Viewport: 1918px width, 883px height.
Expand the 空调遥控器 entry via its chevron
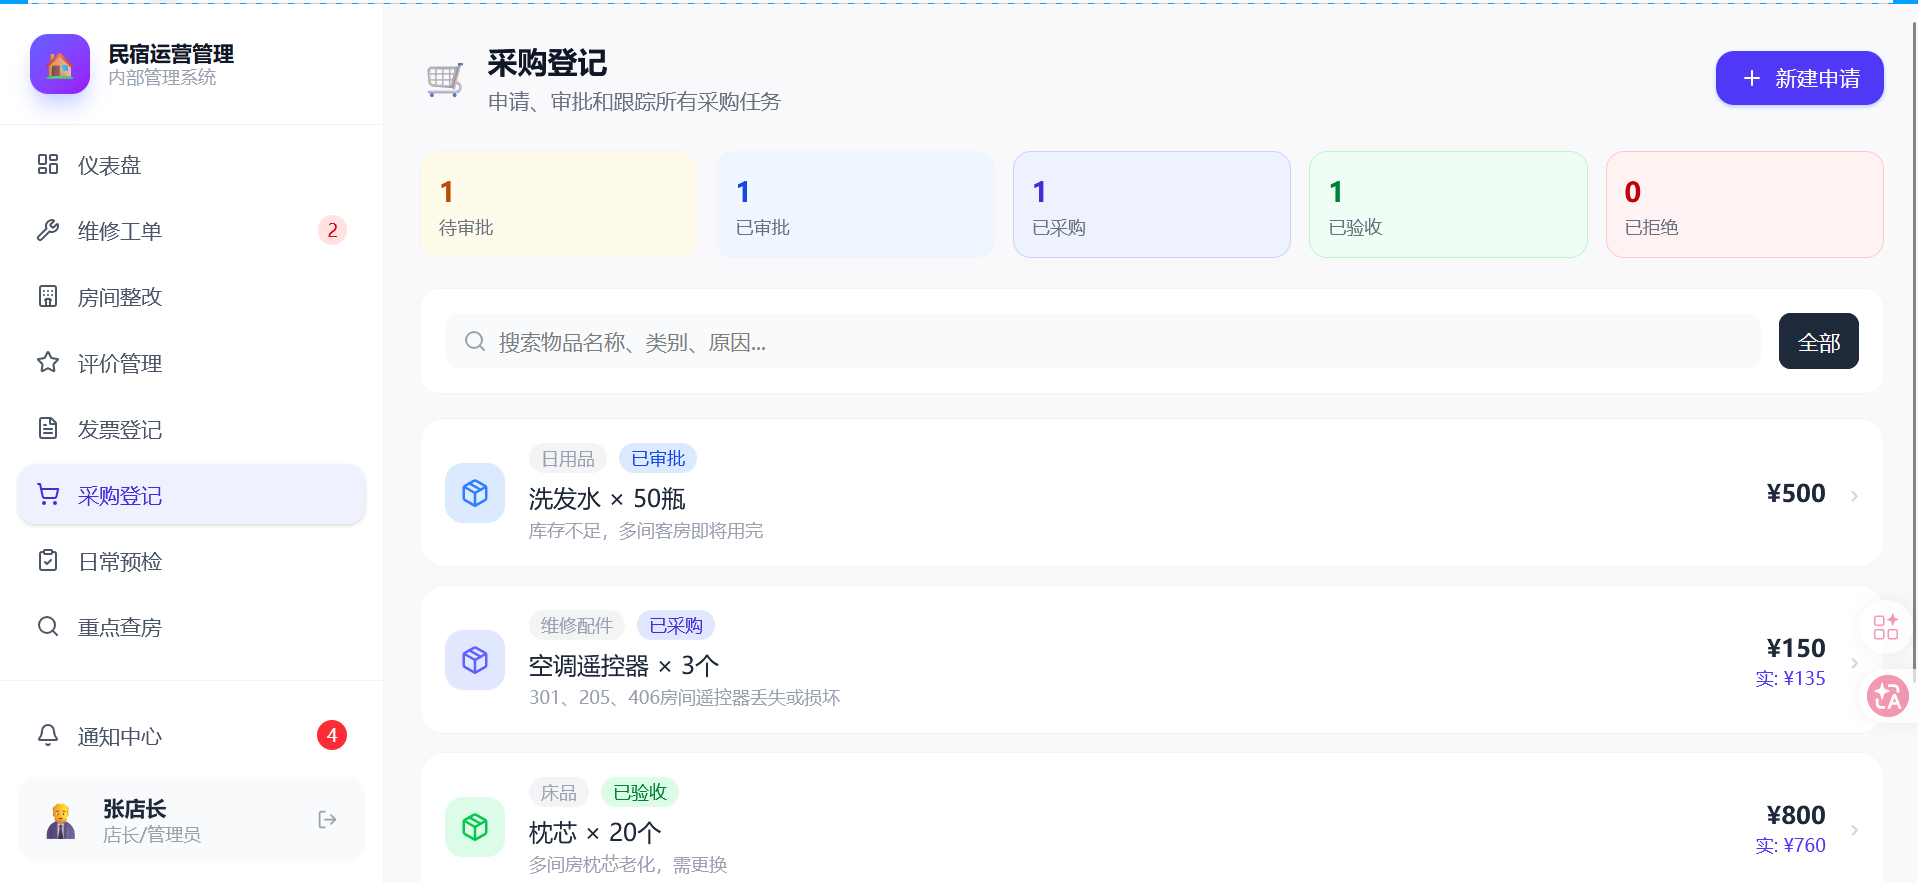pyautogui.click(x=1854, y=663)
